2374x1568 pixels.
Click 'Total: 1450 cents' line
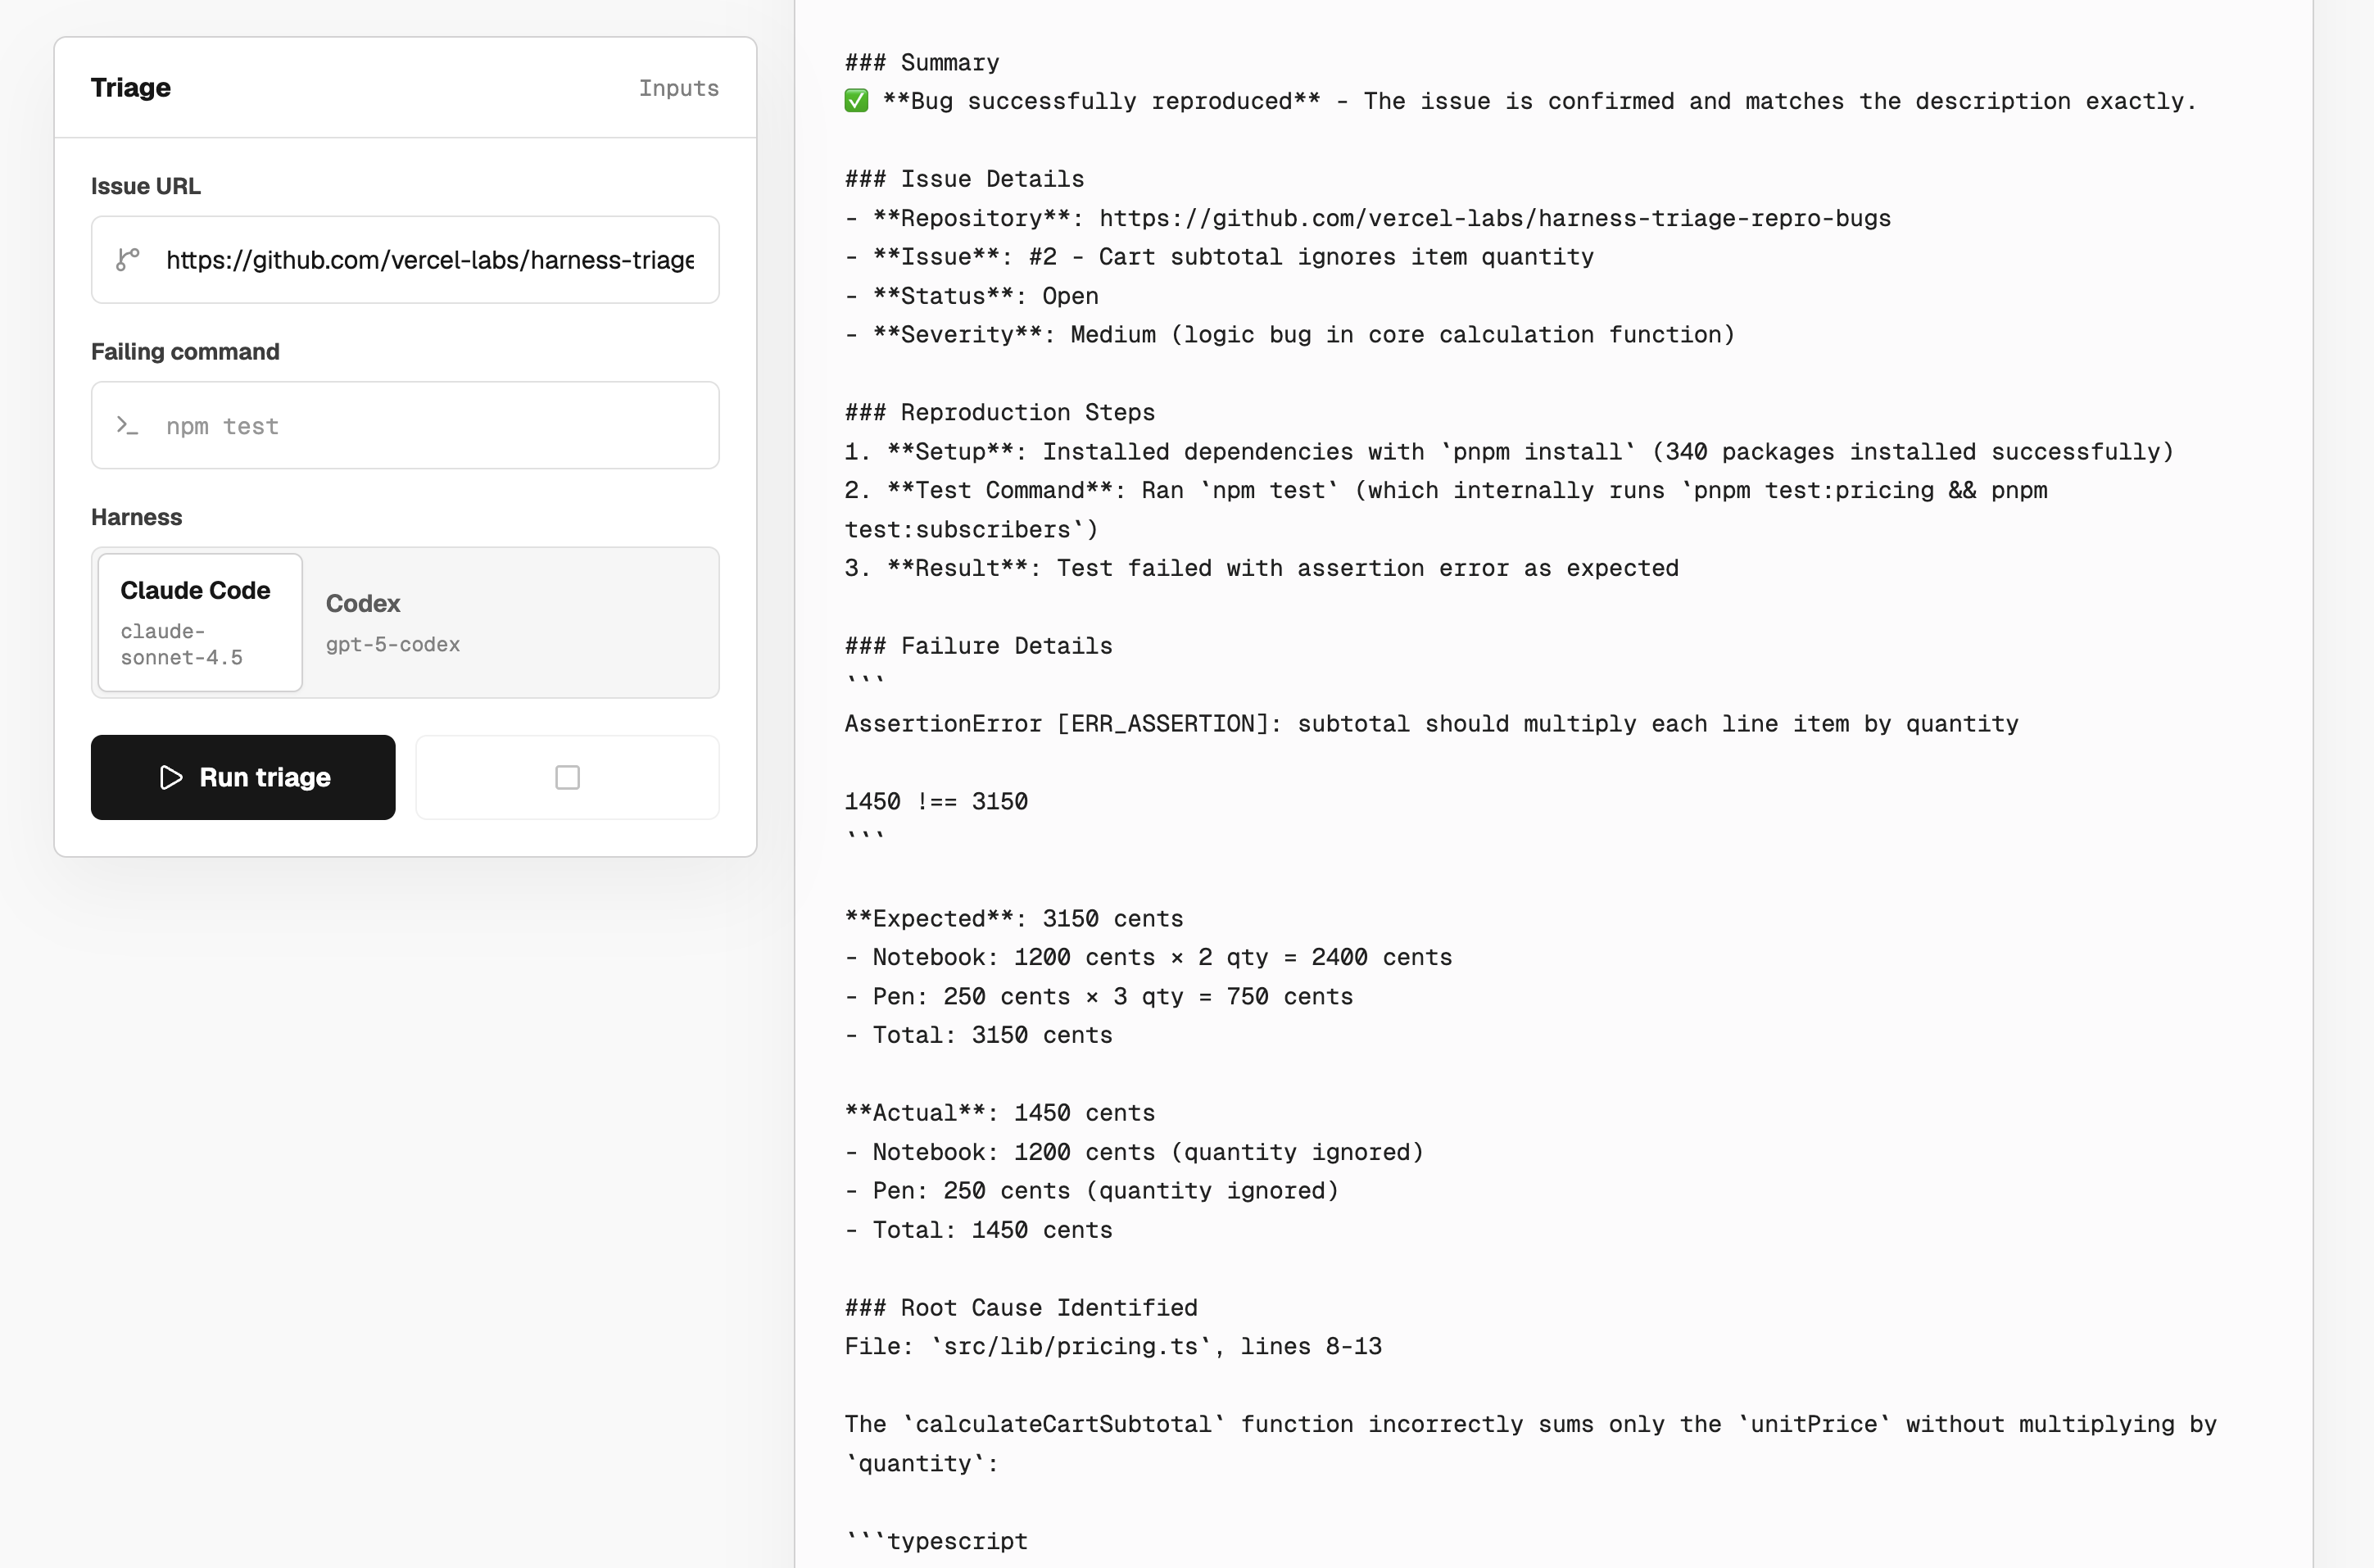(x=979, y=1230)
